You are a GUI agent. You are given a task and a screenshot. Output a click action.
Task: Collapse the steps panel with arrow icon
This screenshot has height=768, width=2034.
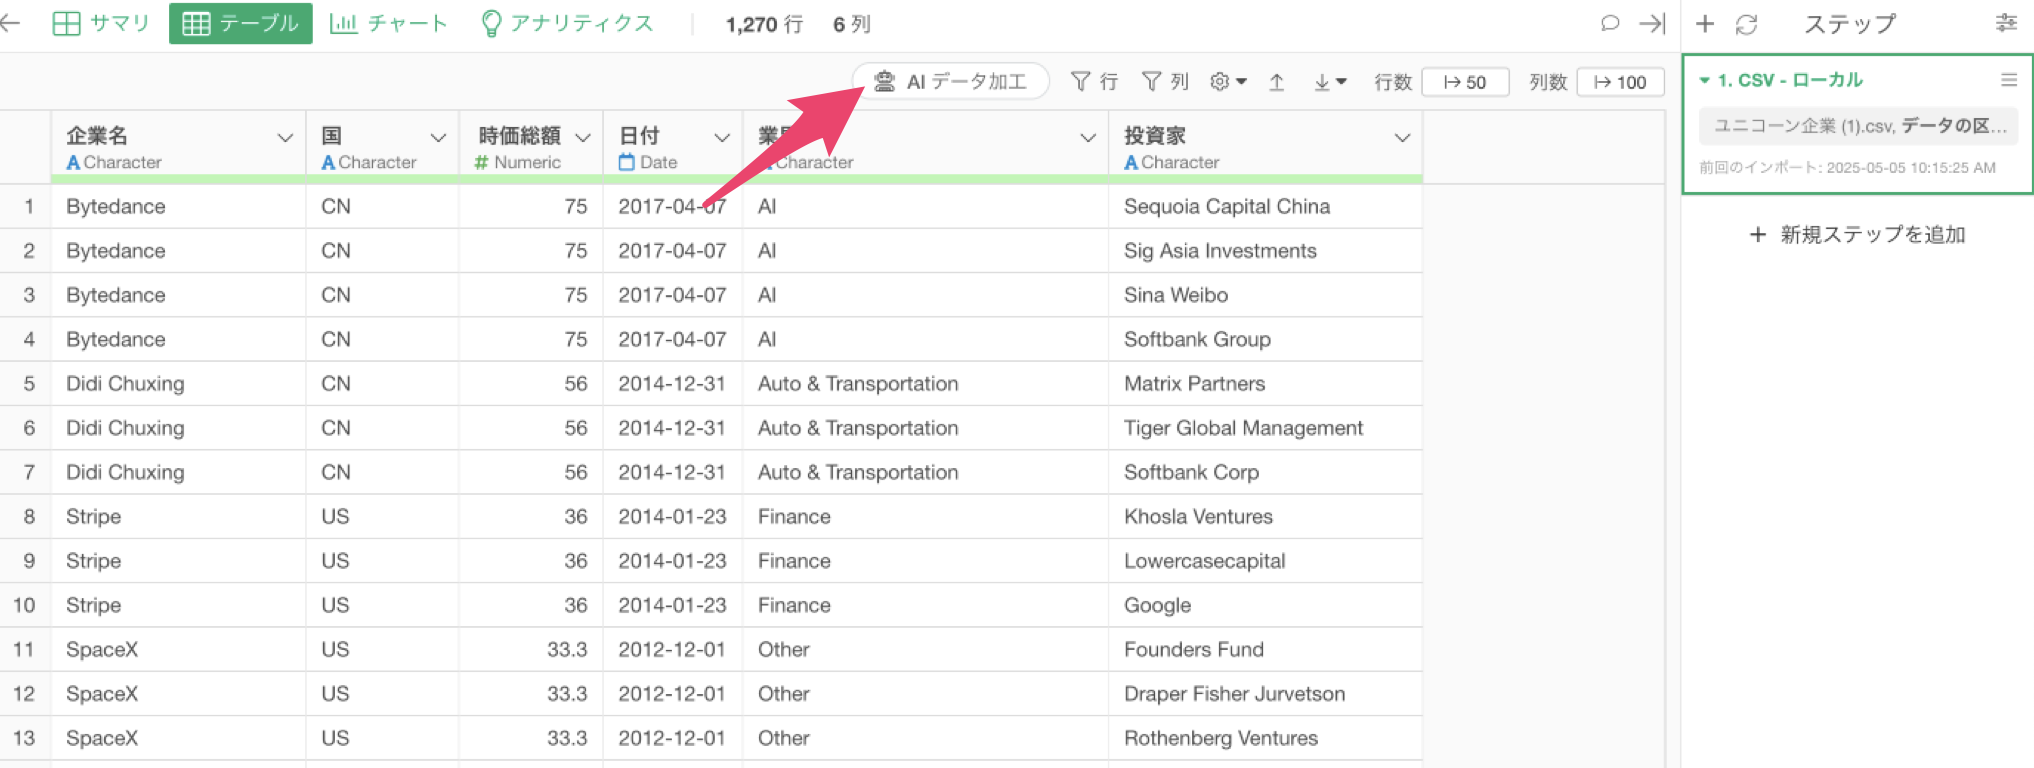(1652, 23)
